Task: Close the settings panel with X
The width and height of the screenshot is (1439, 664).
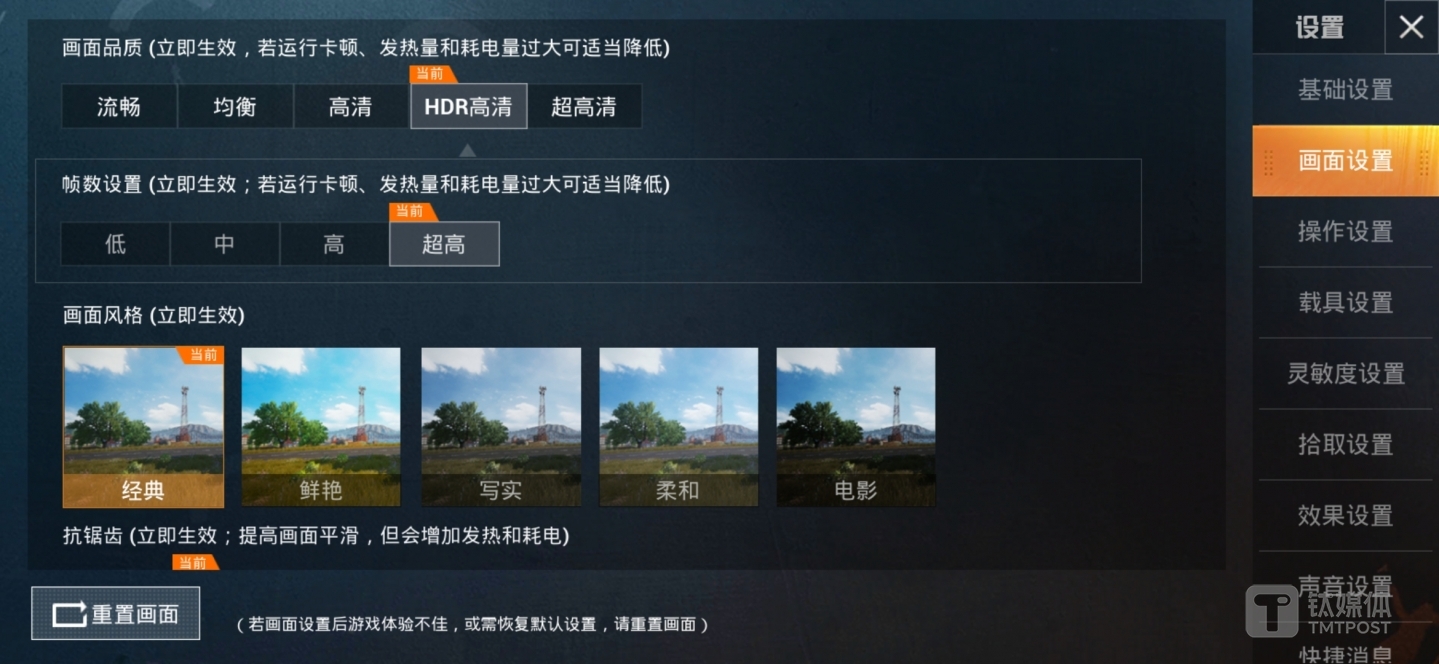Action: click(x=1411, y=27)
